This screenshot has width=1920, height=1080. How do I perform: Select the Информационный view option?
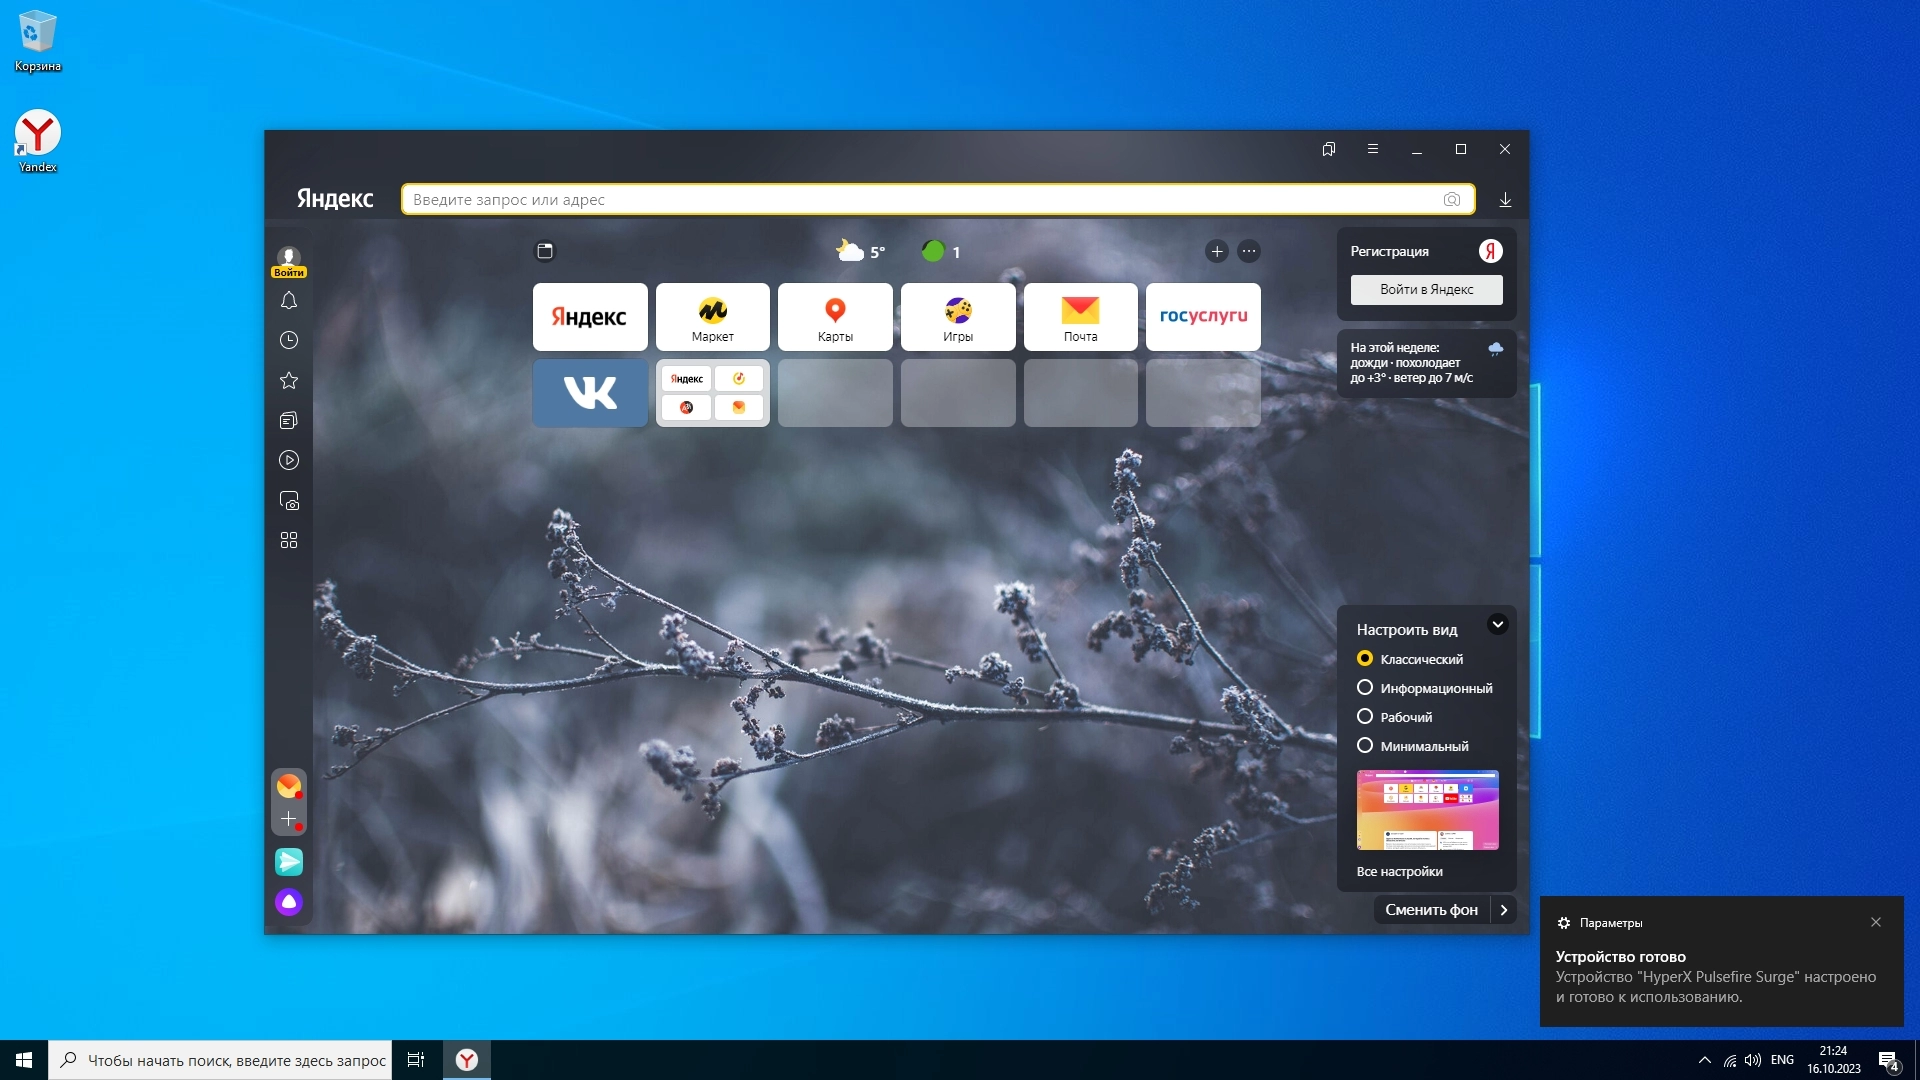(1365, 688)
